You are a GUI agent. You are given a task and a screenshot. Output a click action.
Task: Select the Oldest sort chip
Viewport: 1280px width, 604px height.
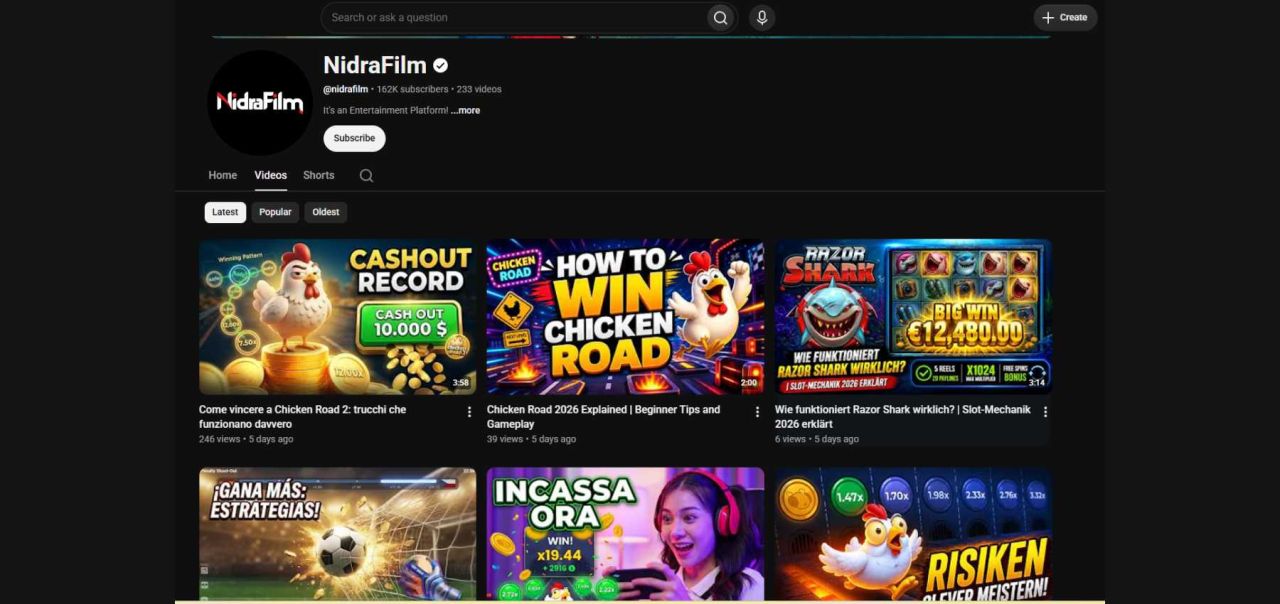[x=326, y=212]
